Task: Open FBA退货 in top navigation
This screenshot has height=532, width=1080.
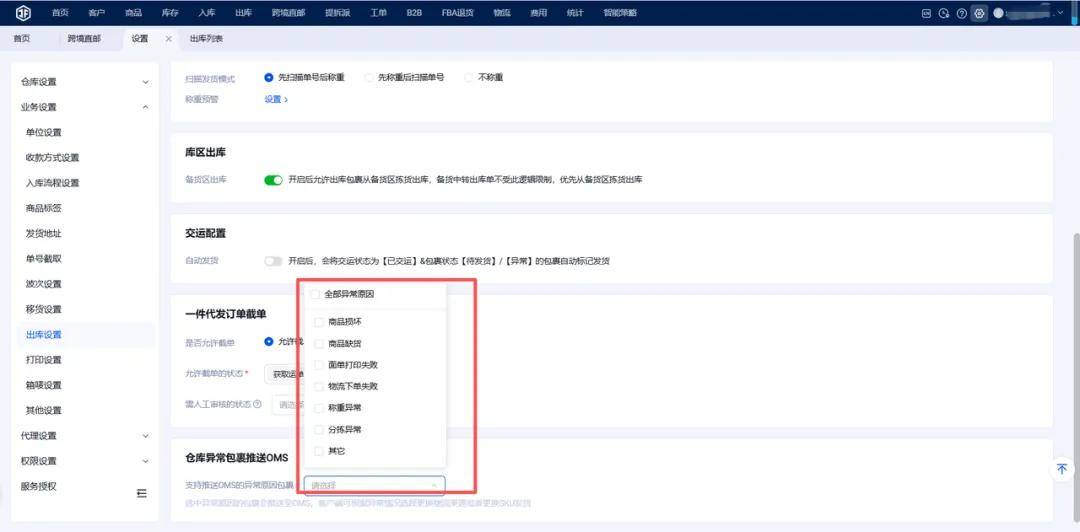Action: point(458,13)
